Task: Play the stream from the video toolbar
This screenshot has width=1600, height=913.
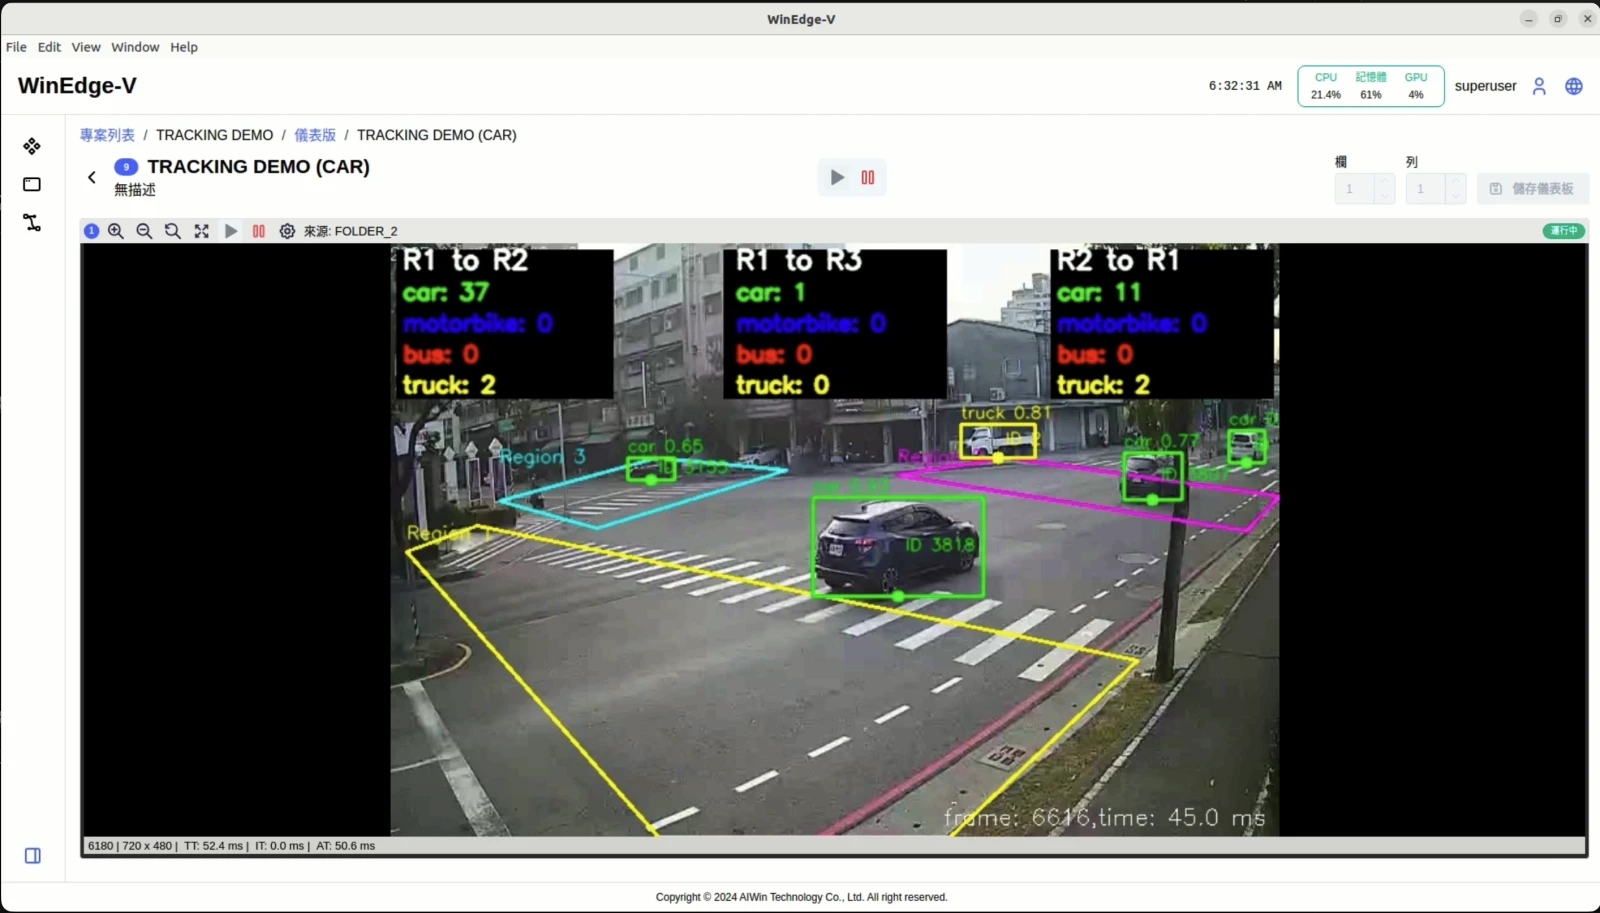Action: (231, 231)
